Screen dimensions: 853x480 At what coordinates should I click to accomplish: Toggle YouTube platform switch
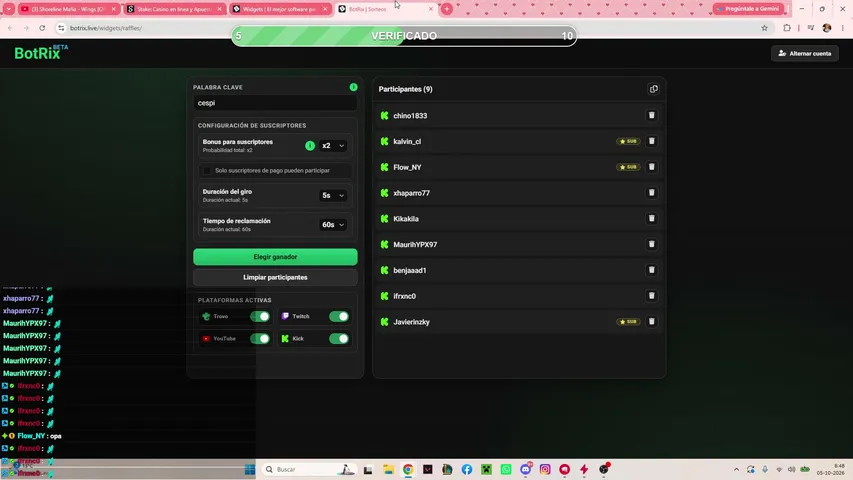[260, 339]
